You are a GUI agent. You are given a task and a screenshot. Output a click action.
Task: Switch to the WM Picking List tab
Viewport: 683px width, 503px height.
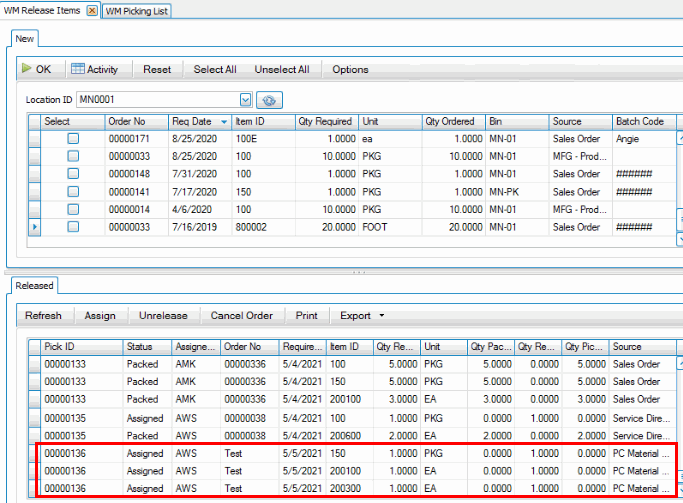(137, 11)
